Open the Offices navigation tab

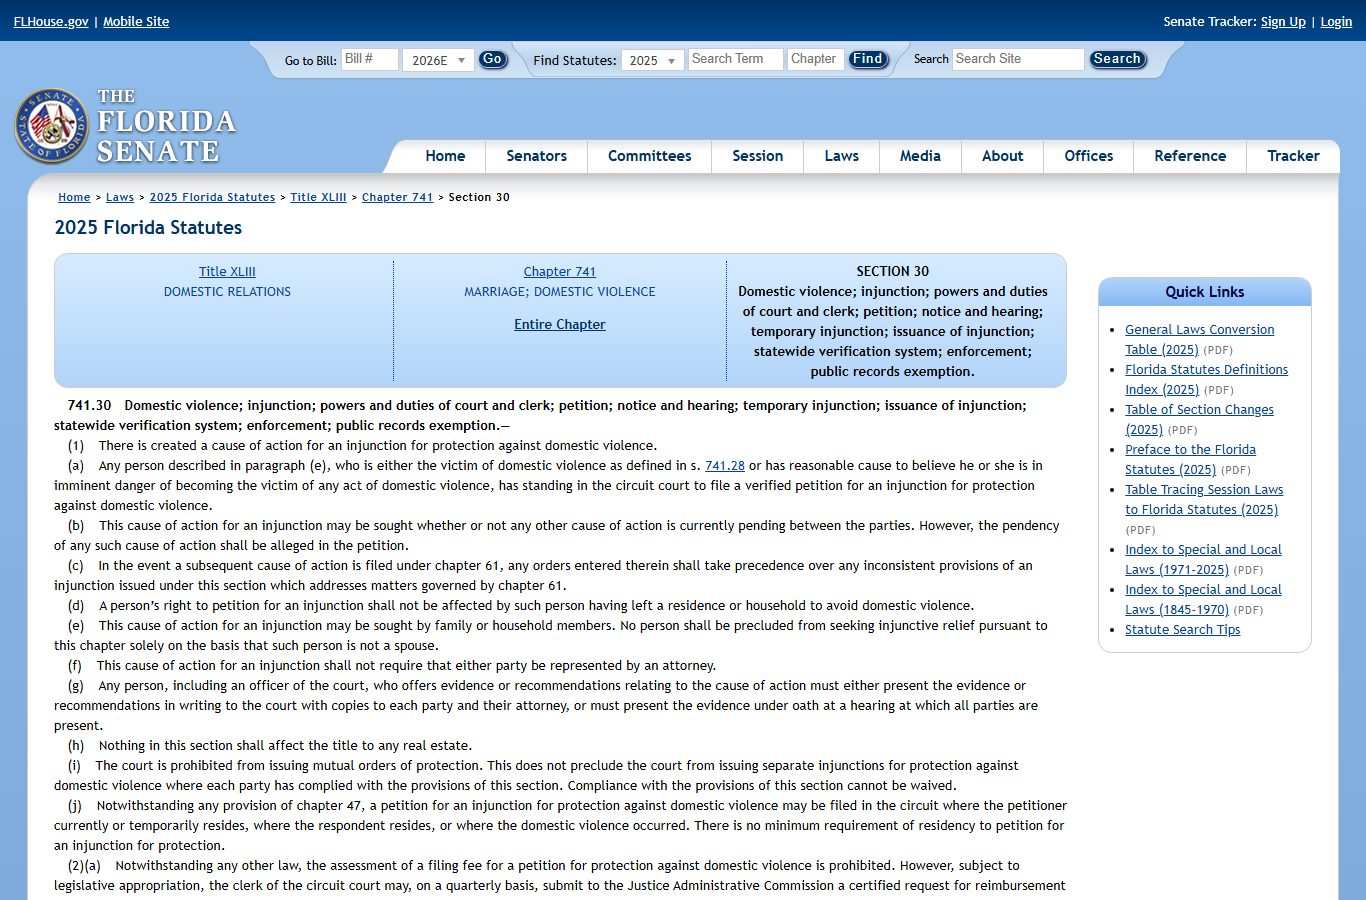(1088, 156)
